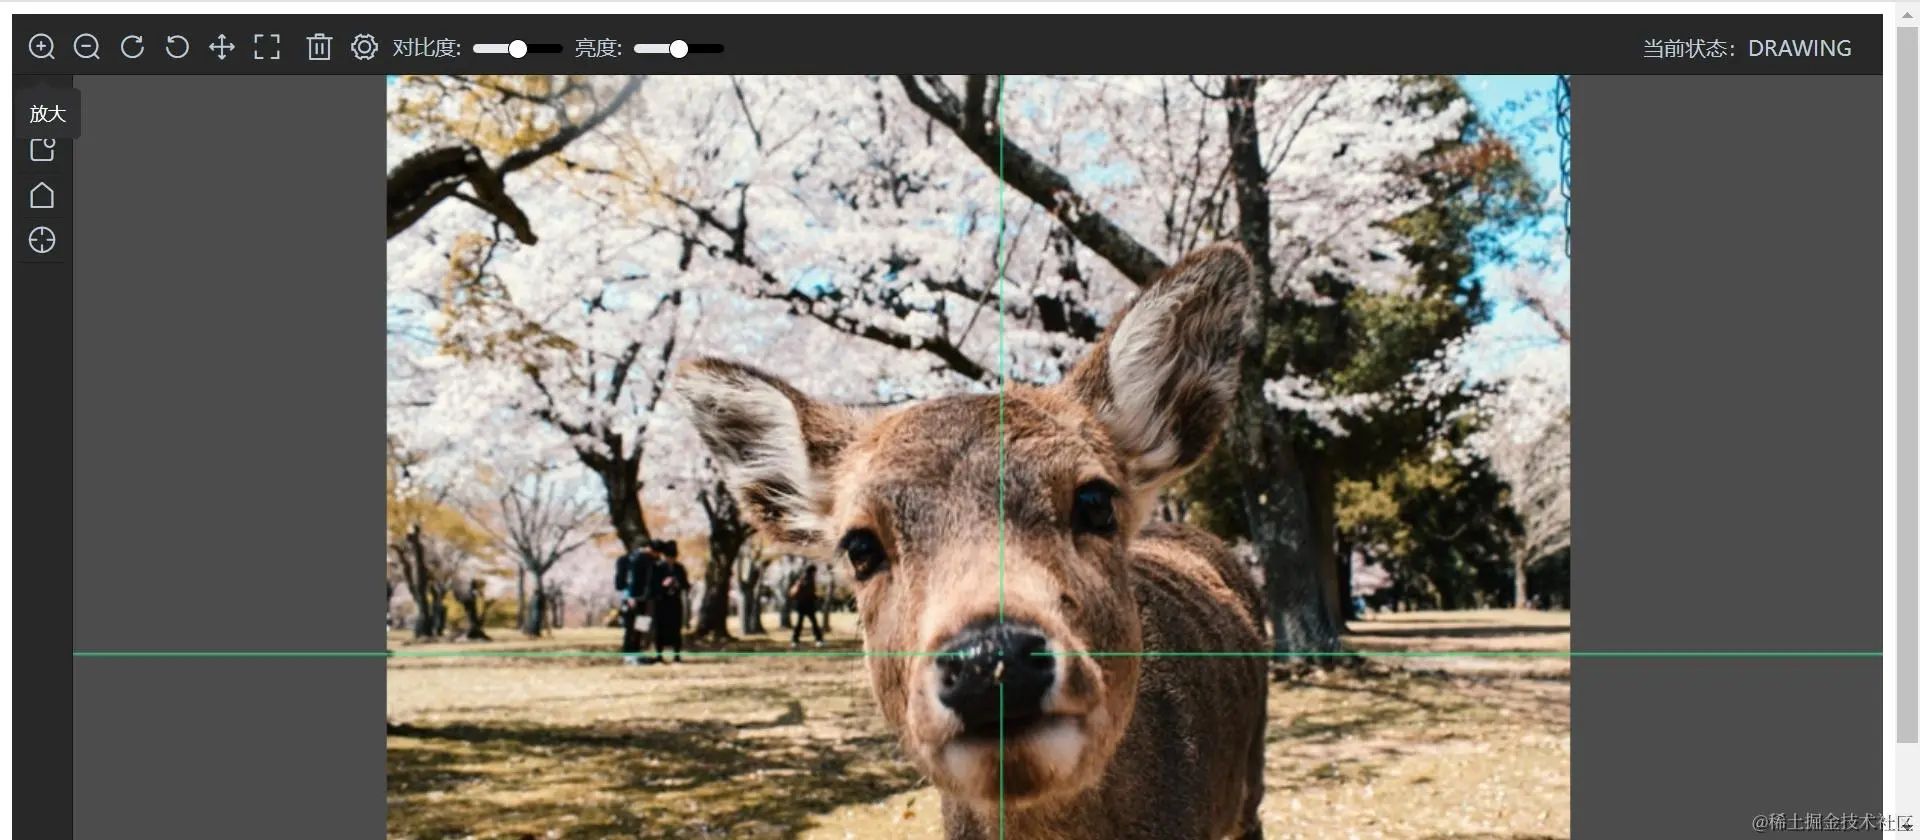1920x840 pixels.
Task: Select the move/pan arrows tool
Action: (x=222, y=47)
